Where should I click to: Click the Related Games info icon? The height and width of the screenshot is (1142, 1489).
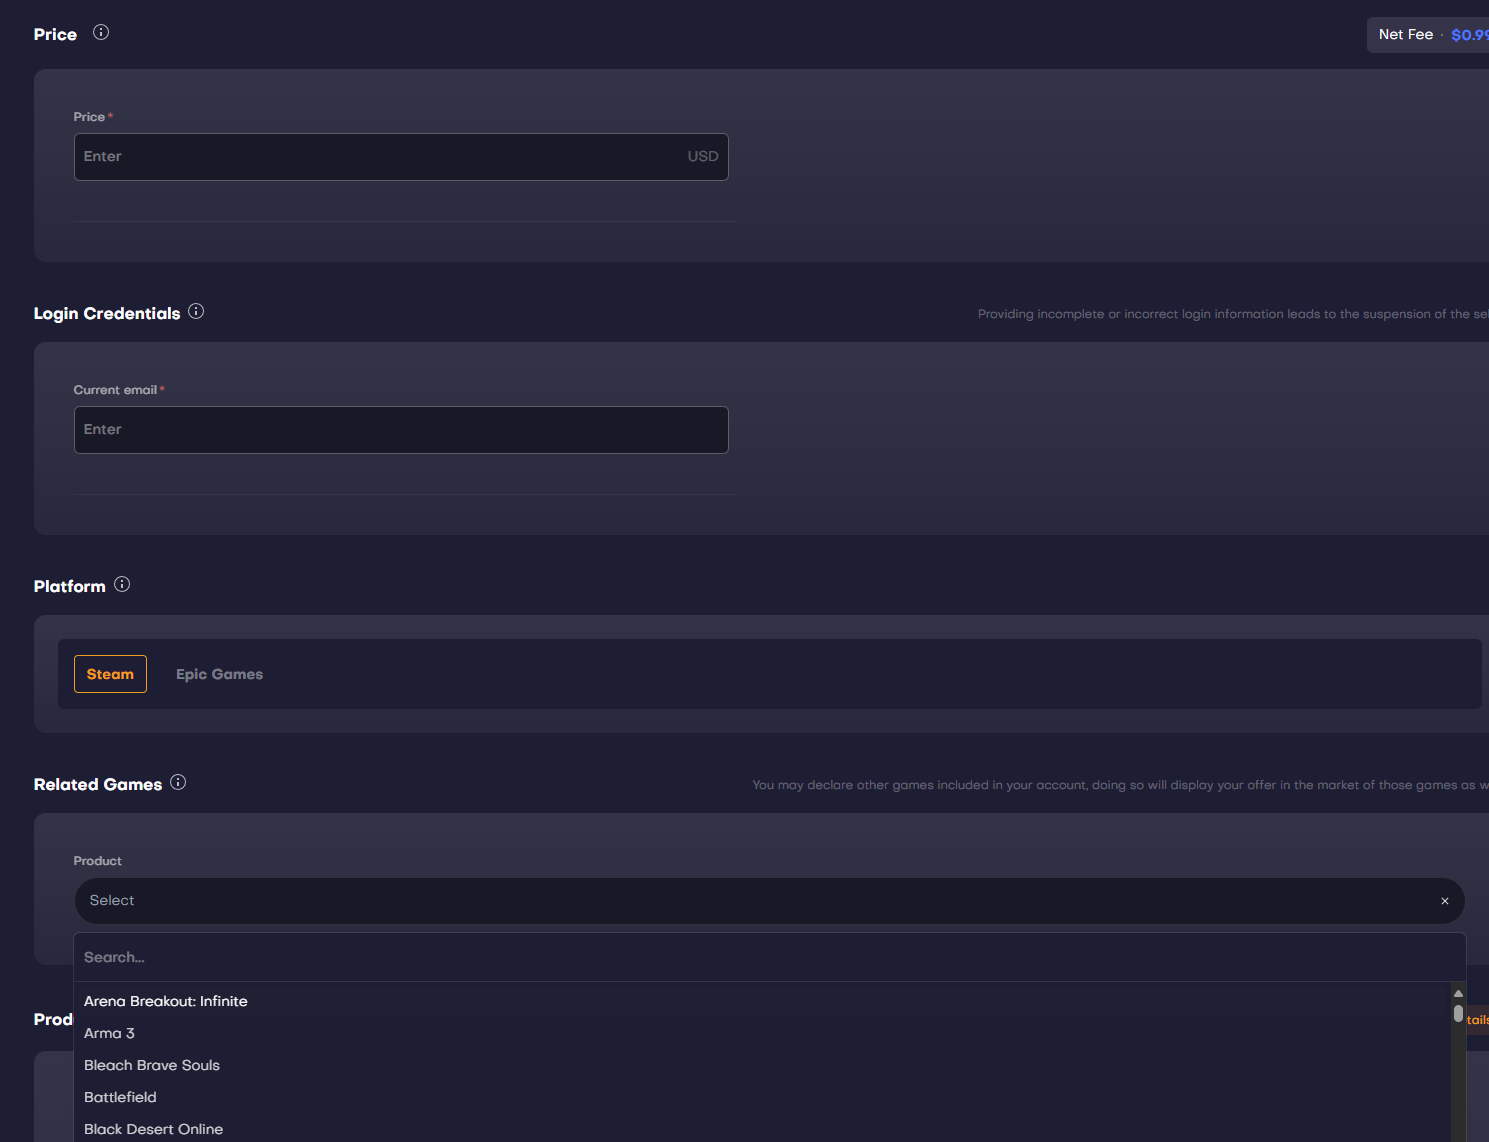click(178, 782)
